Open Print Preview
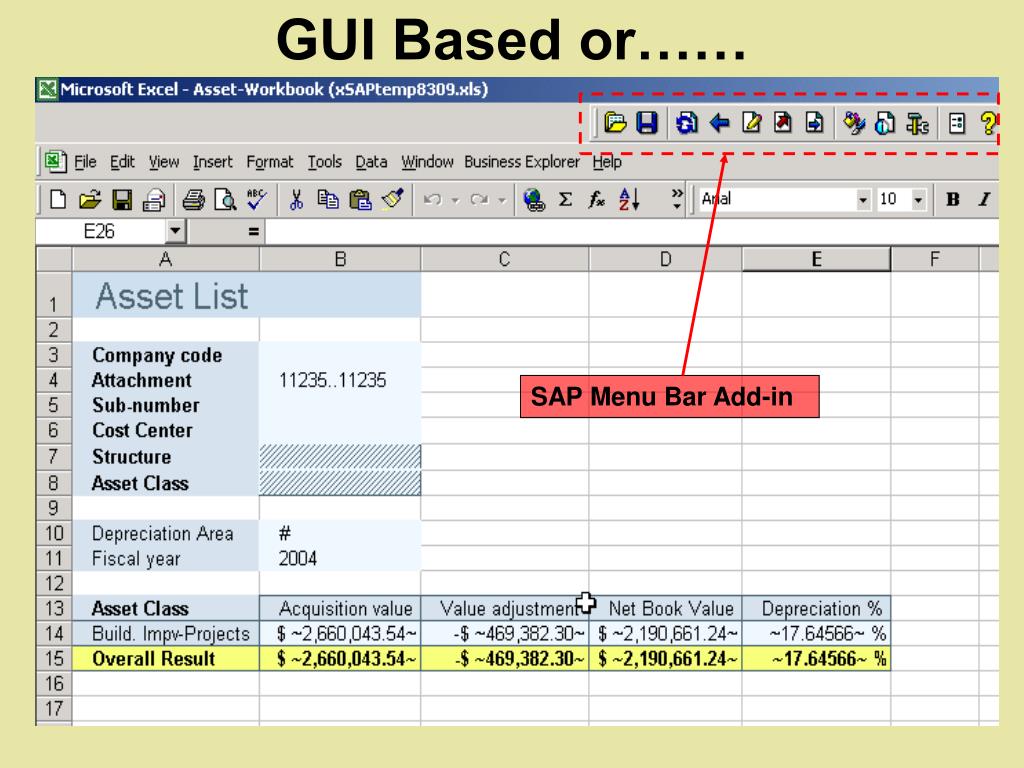This screenshot has width=1024, height=768. click(x=225, y=200)
